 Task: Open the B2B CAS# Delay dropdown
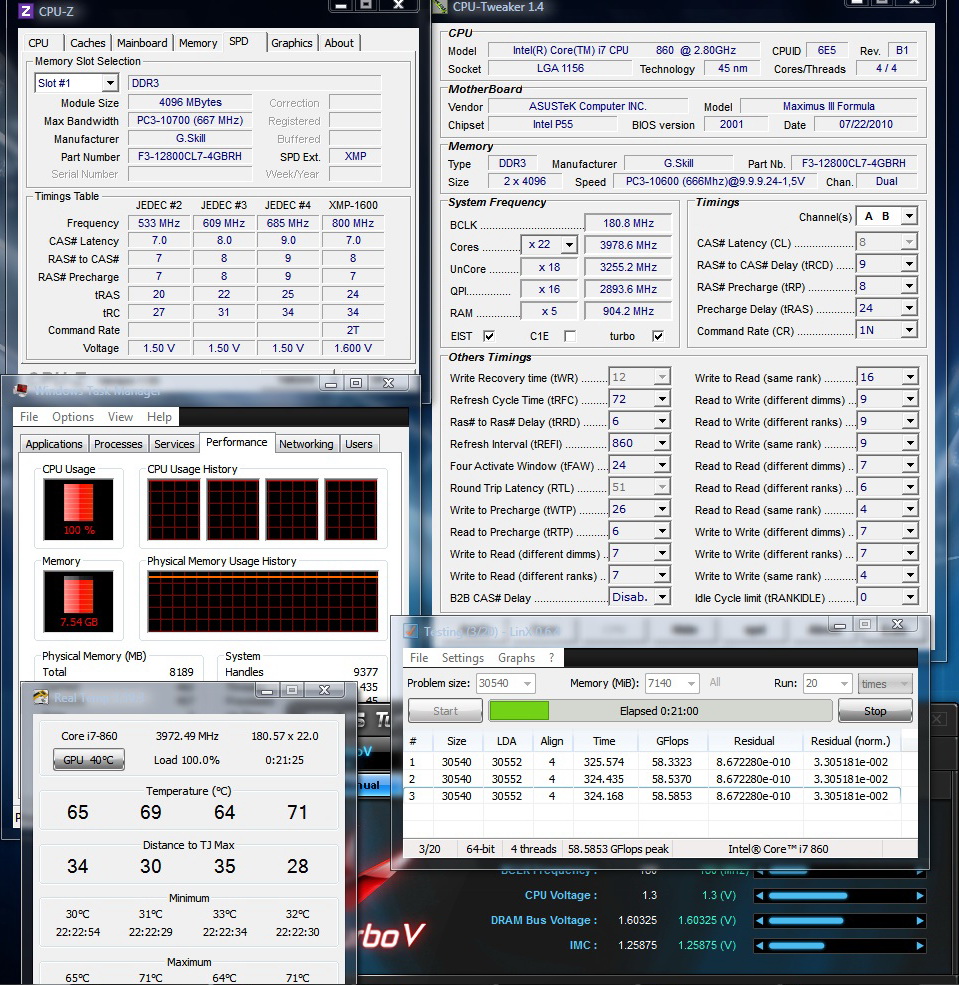(x=662, y=597)
